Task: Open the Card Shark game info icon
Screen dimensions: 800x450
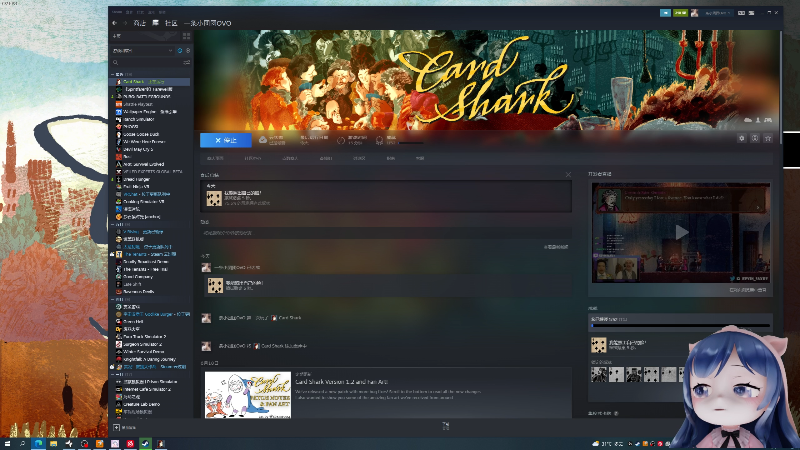Action: tap(755, 138)
